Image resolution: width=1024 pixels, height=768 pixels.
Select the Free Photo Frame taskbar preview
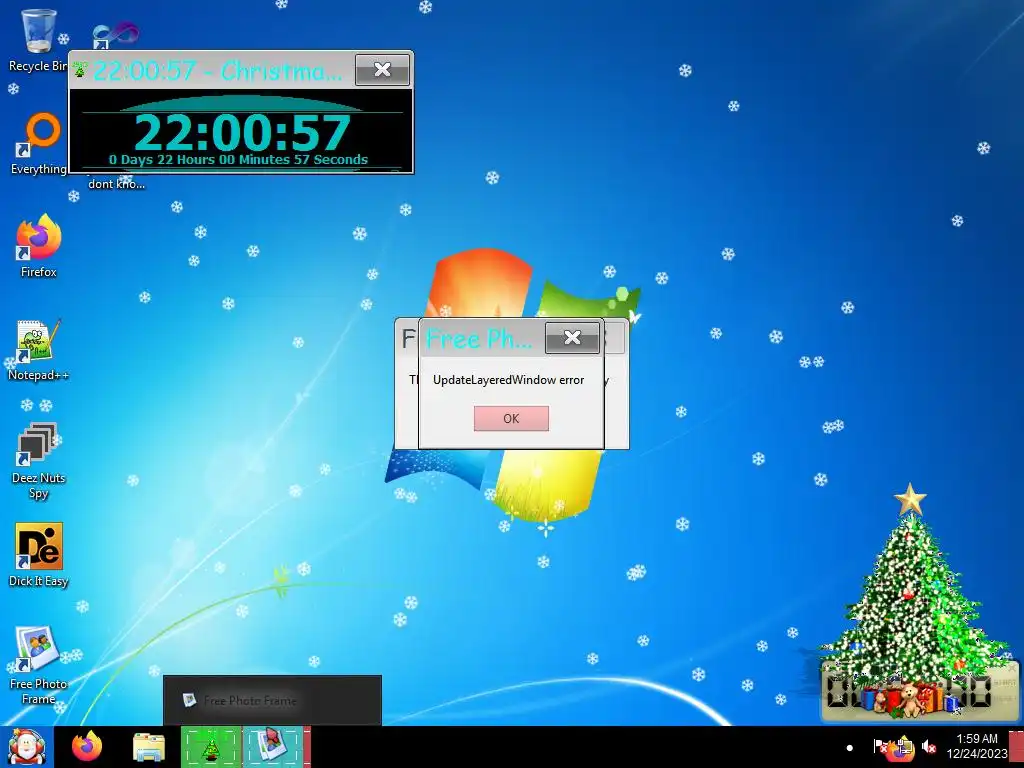point(272,700)
